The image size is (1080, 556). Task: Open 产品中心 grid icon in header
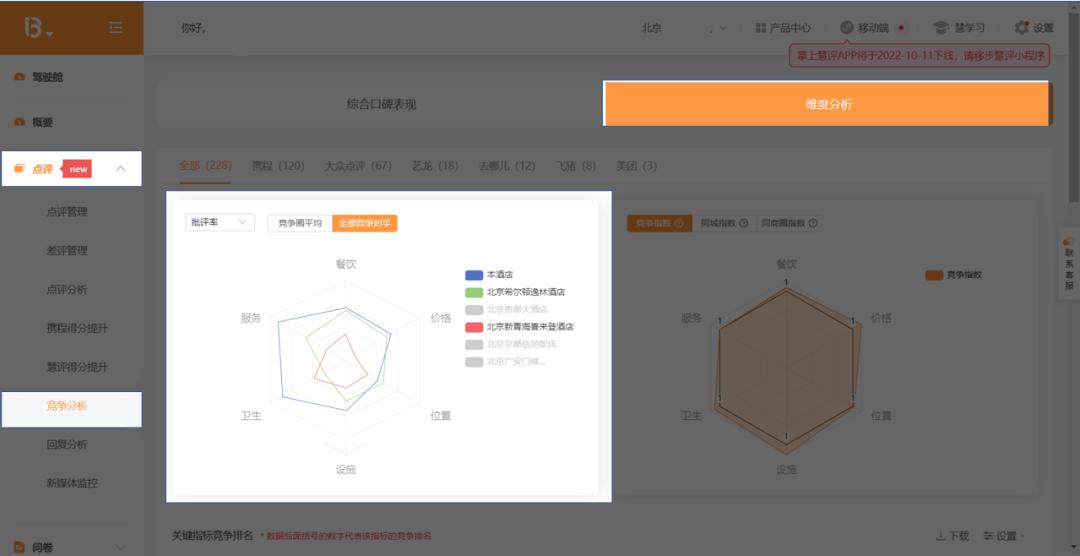(761, 28)
